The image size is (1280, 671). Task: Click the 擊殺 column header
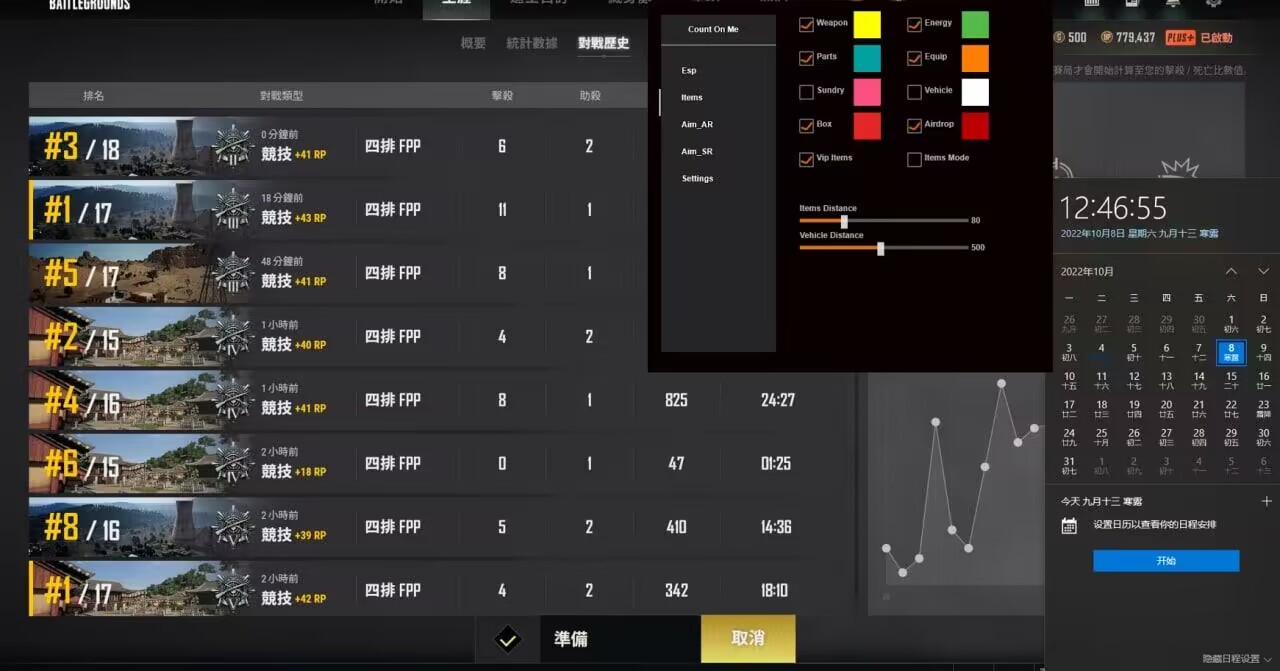click(502, 96)
